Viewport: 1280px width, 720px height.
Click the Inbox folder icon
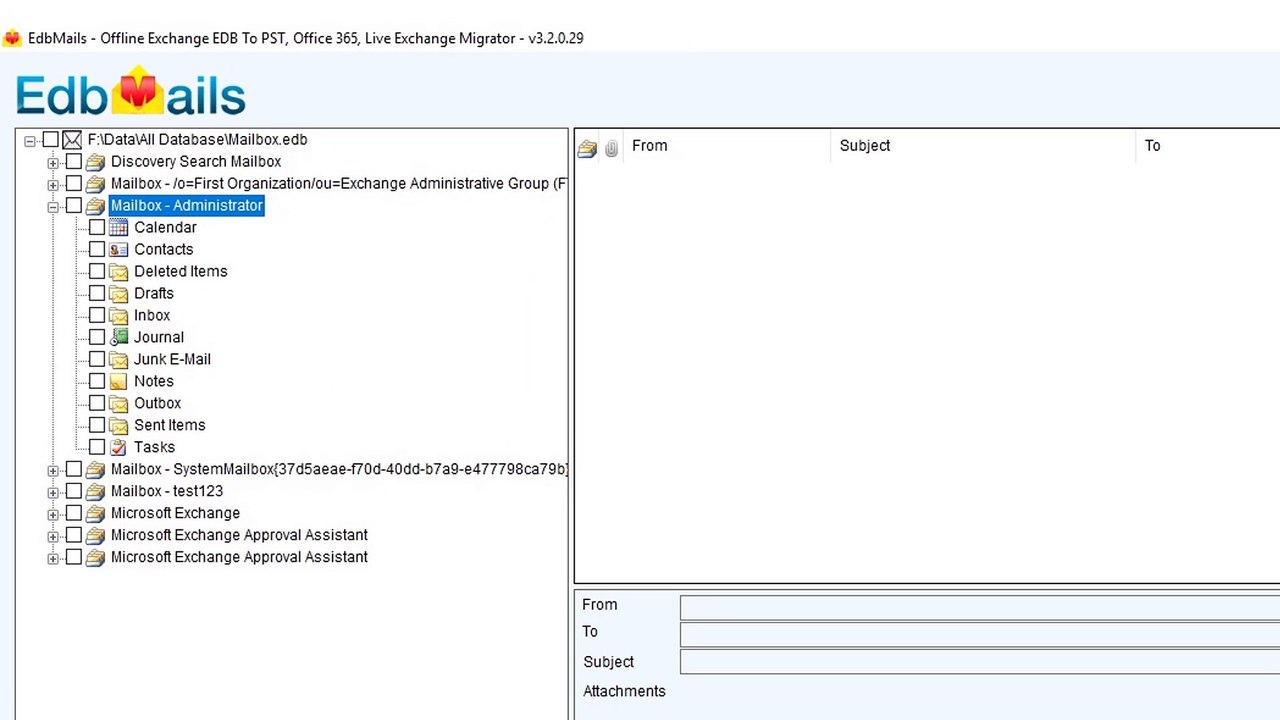pyautogui.click(x=118, y=315)
